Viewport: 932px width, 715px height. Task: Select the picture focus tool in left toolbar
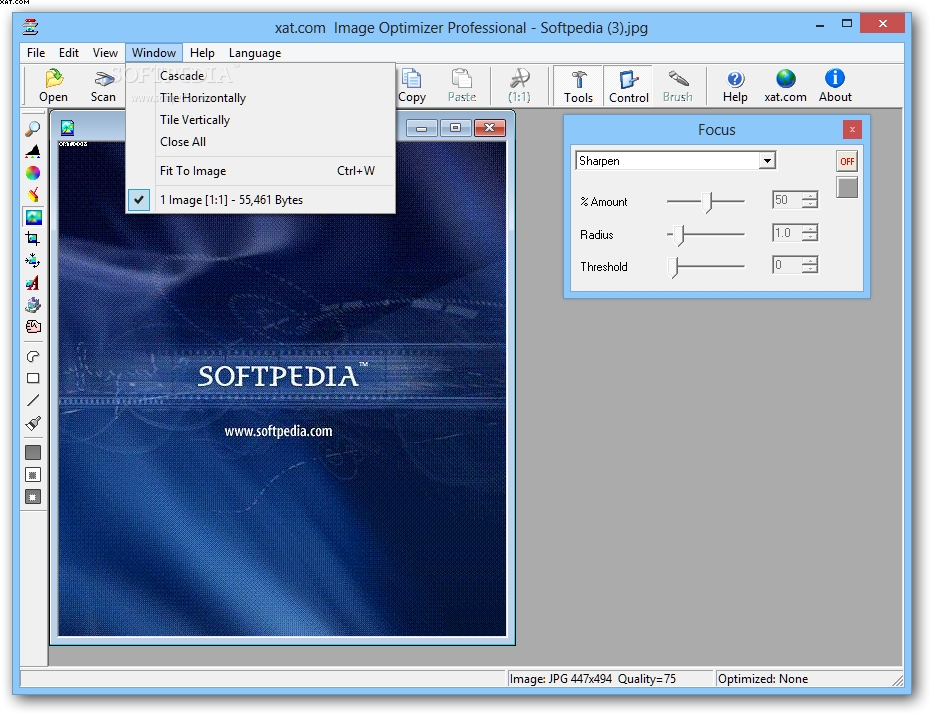[33, 217]
